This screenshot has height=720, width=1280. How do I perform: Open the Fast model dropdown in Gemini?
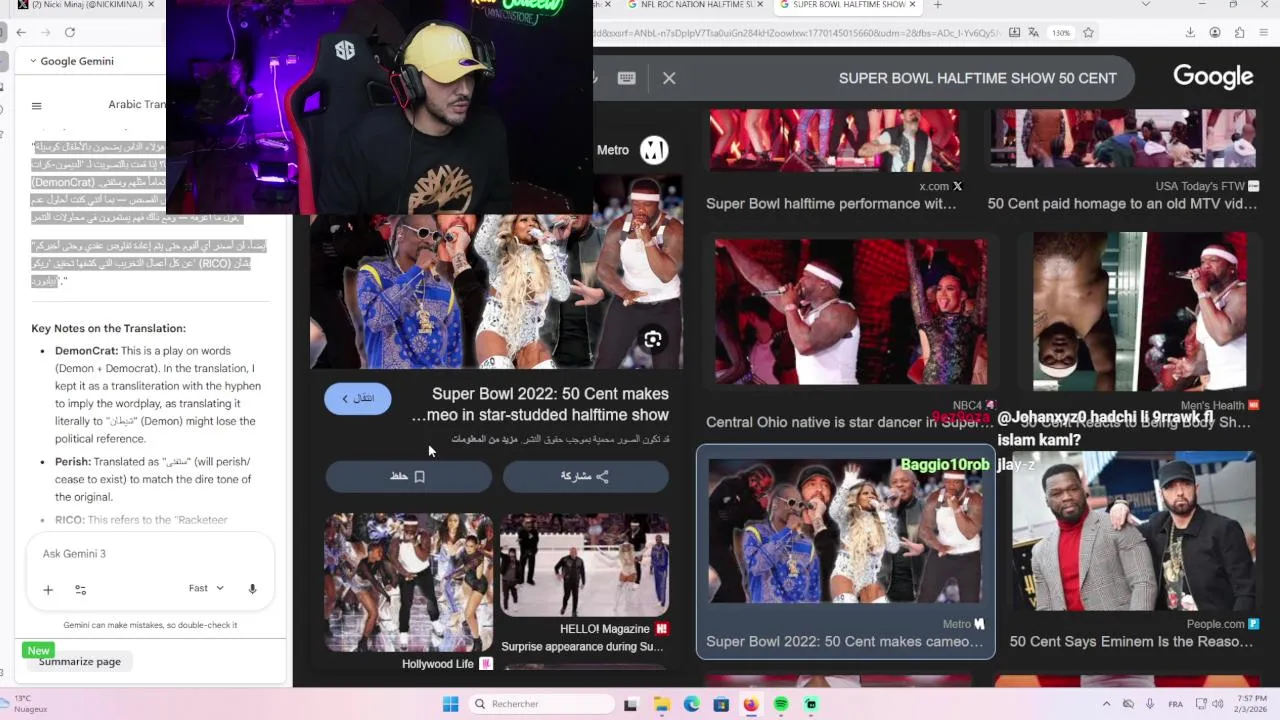[x=206, y=588]
